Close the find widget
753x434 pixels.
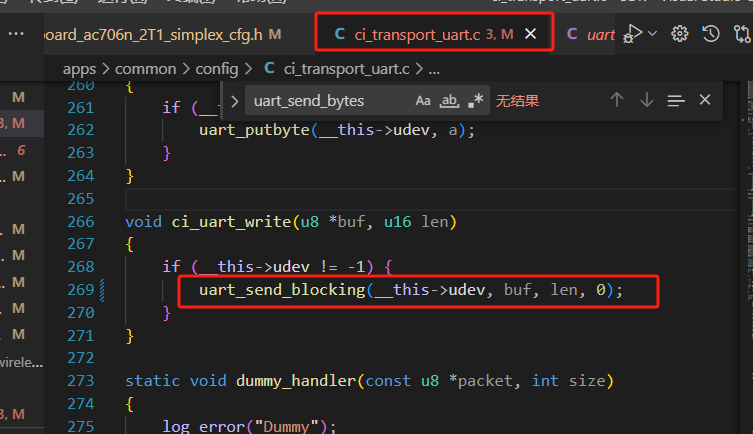pos(704,100)
